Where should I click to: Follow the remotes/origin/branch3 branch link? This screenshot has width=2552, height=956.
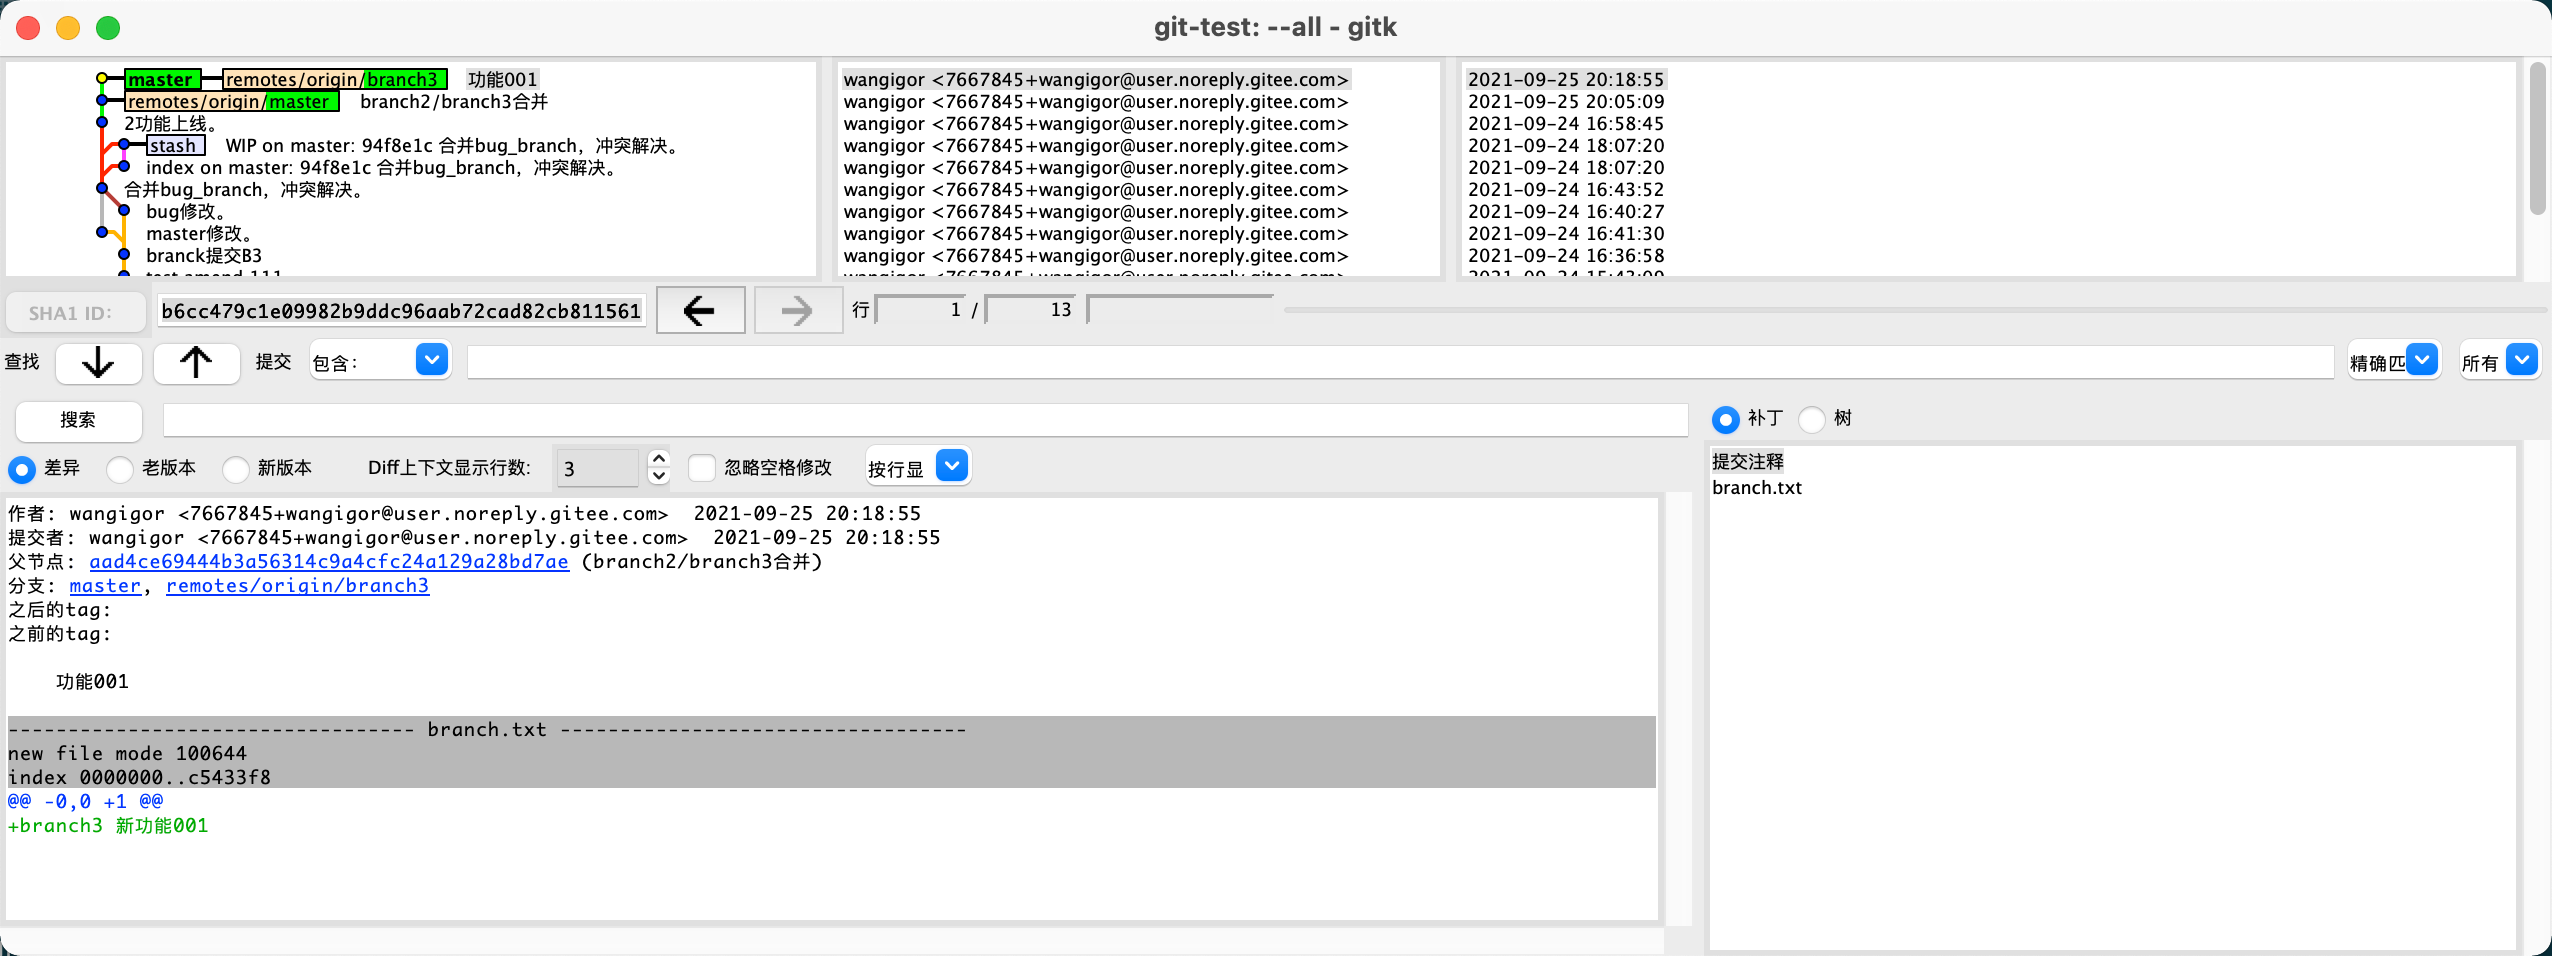point(298,586)
